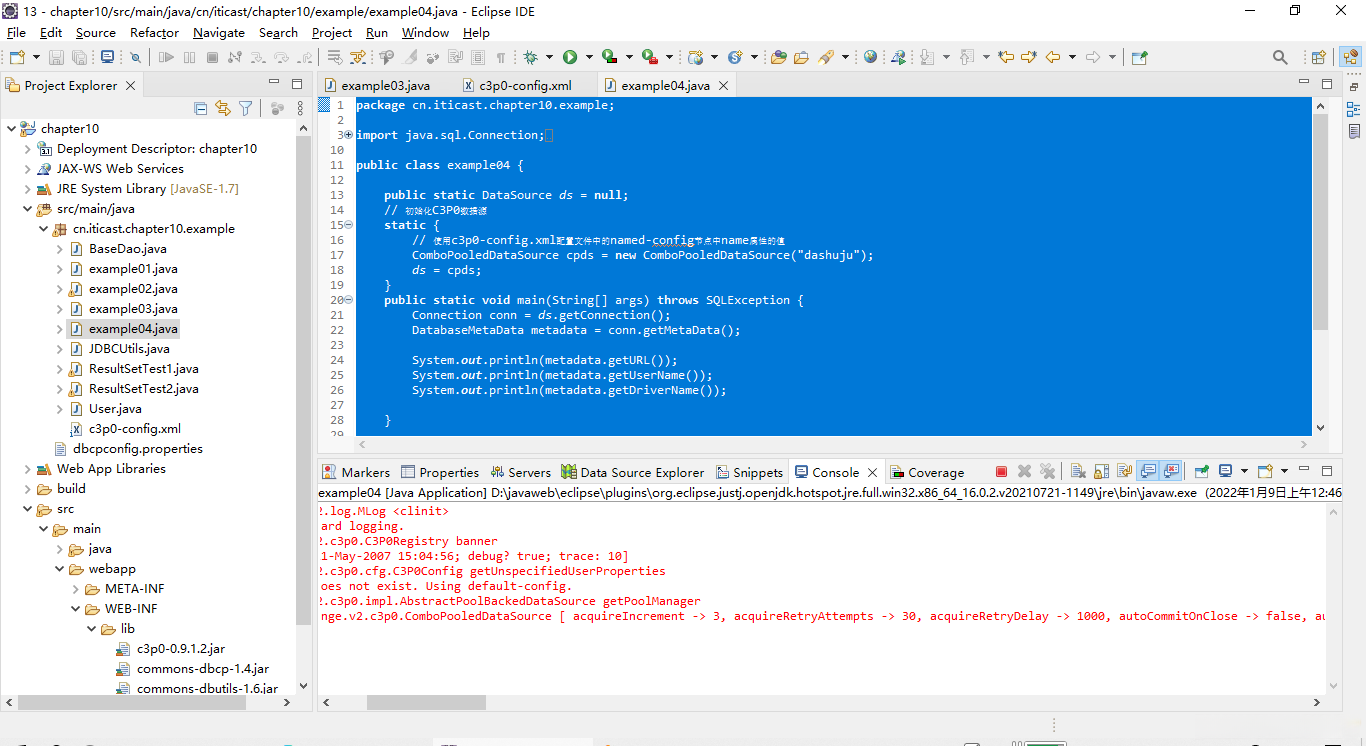This screenshot has width=1366, height=746.
Task: Collapse all in Project Explorer toolbar
Action: coord(200,109)
